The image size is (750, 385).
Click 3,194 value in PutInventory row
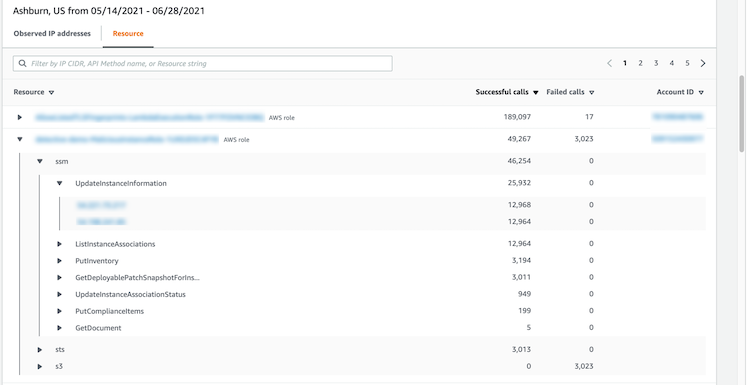521,261
